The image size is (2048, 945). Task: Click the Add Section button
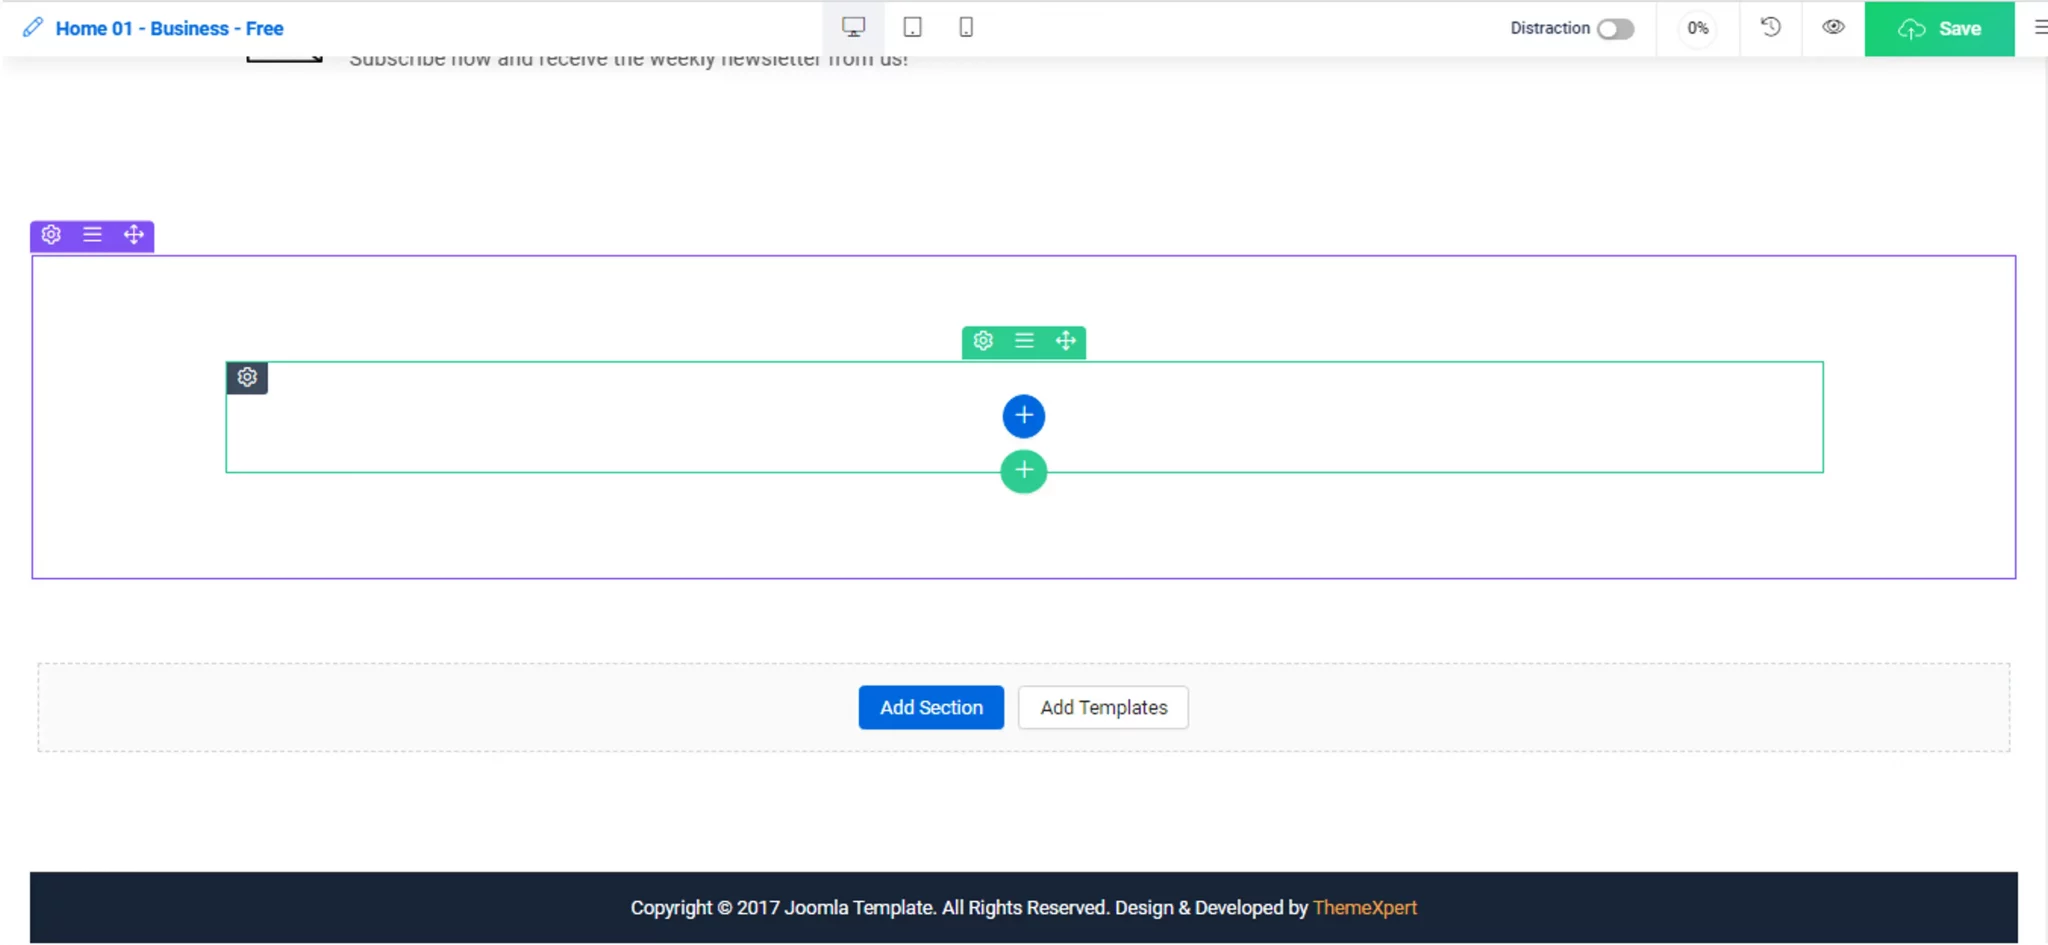[x=930, y=707]
